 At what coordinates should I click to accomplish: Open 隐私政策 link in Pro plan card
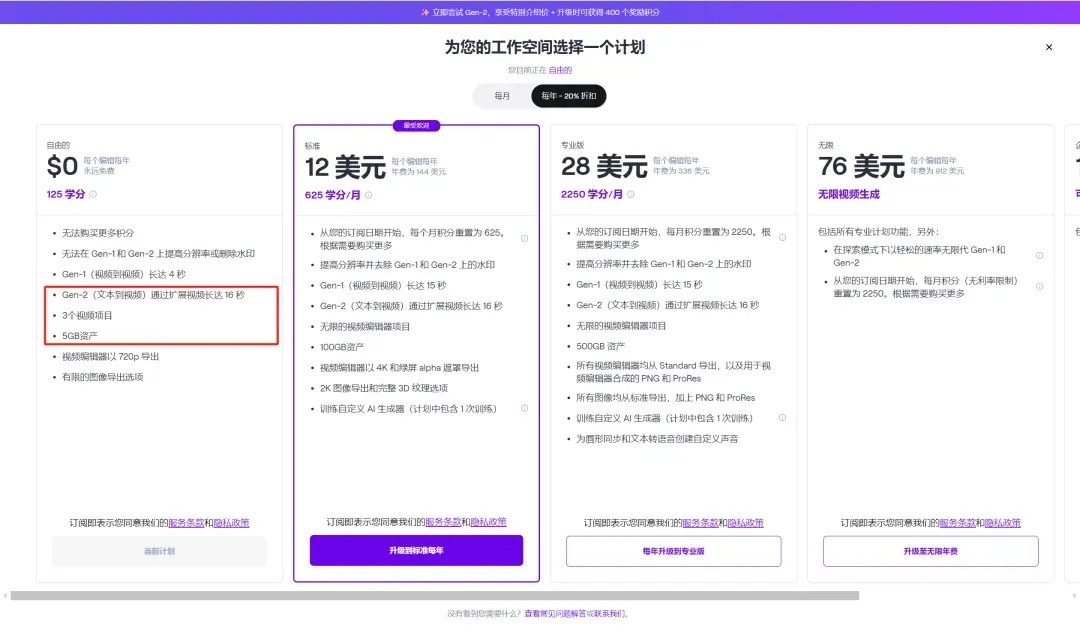pos(745,523)
